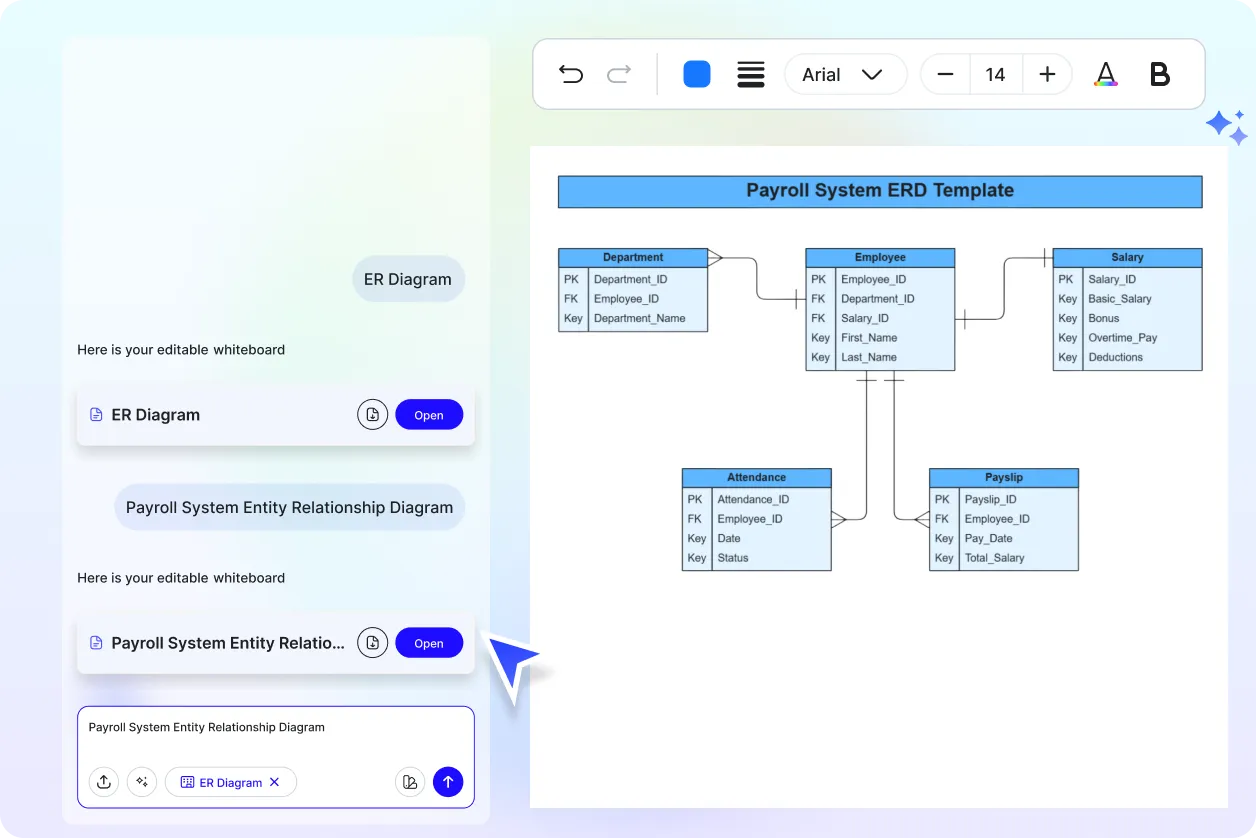The width and height of the screenshot is (1256, 838).
Task: Open the text alignment lines icon
Action: click(751, 74)
